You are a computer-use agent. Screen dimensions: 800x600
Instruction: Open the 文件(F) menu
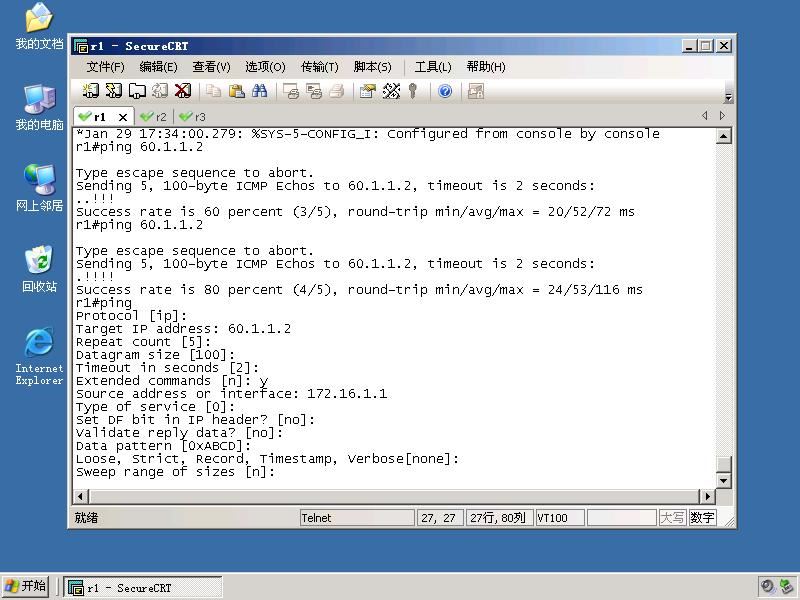point(105,67)
